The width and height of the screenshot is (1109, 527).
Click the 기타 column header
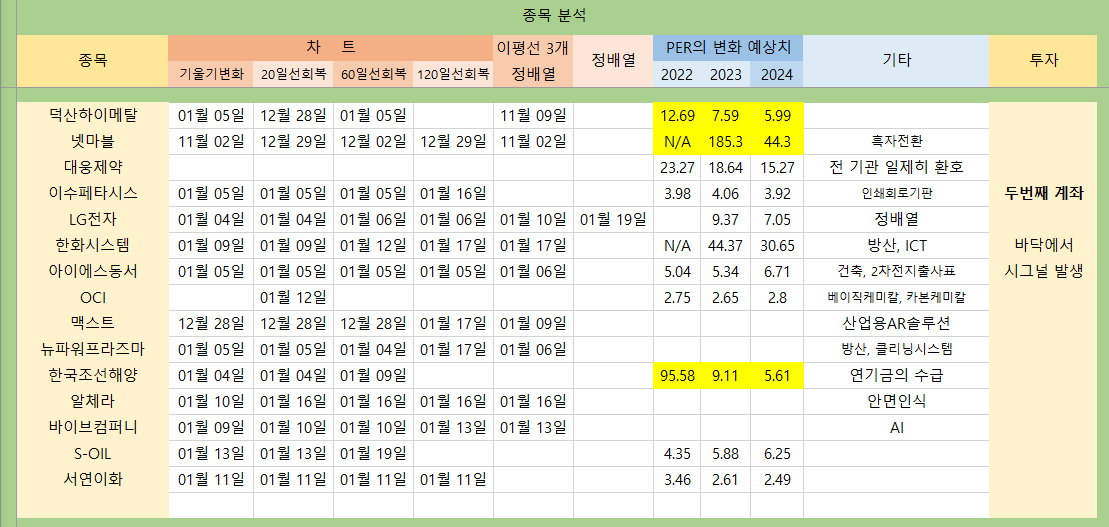point(896,60)
